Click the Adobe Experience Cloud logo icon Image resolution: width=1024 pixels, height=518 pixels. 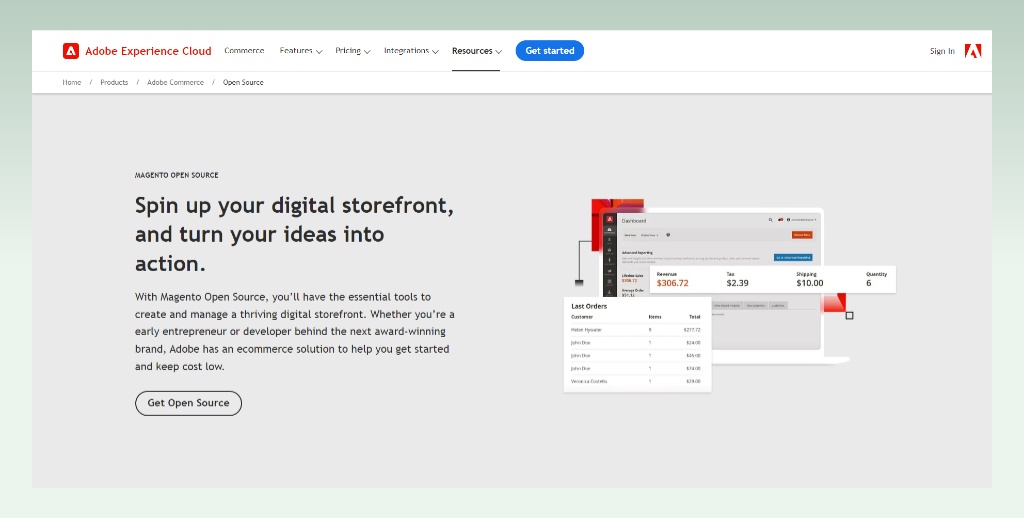click(x=71, y=51)
